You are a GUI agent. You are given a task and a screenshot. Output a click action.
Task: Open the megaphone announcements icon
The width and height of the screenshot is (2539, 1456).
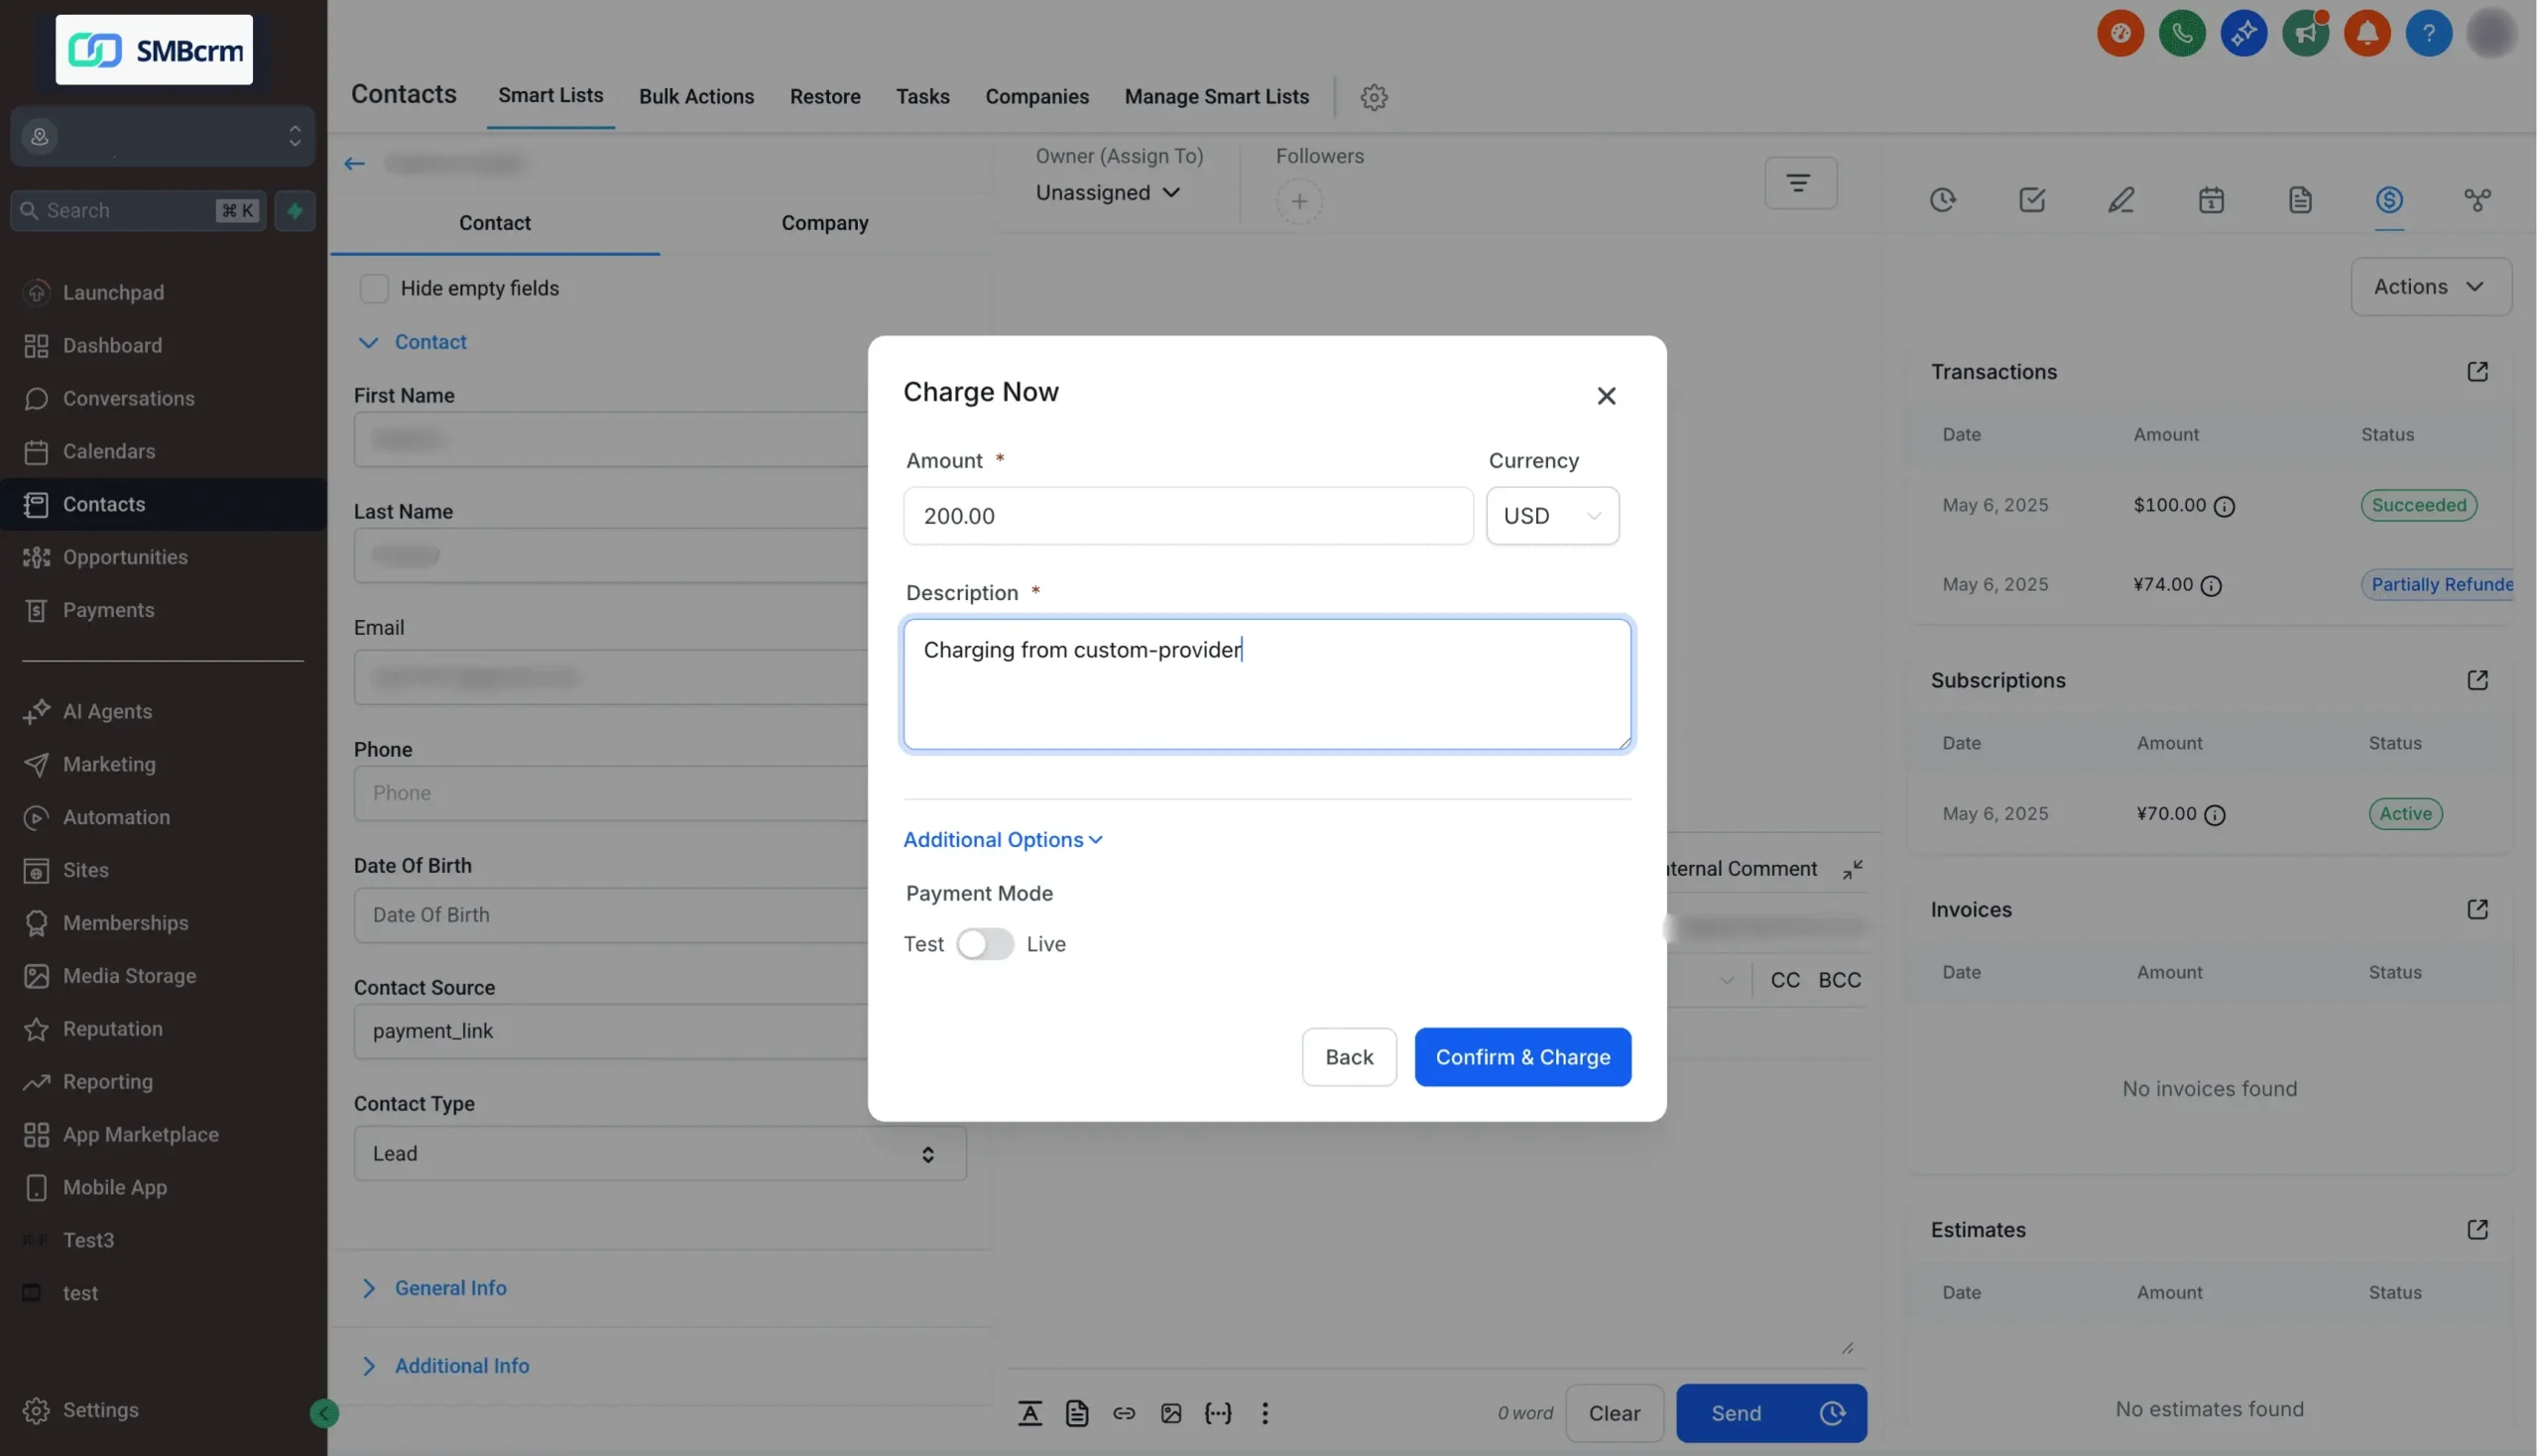click(x=2305, y=34)
